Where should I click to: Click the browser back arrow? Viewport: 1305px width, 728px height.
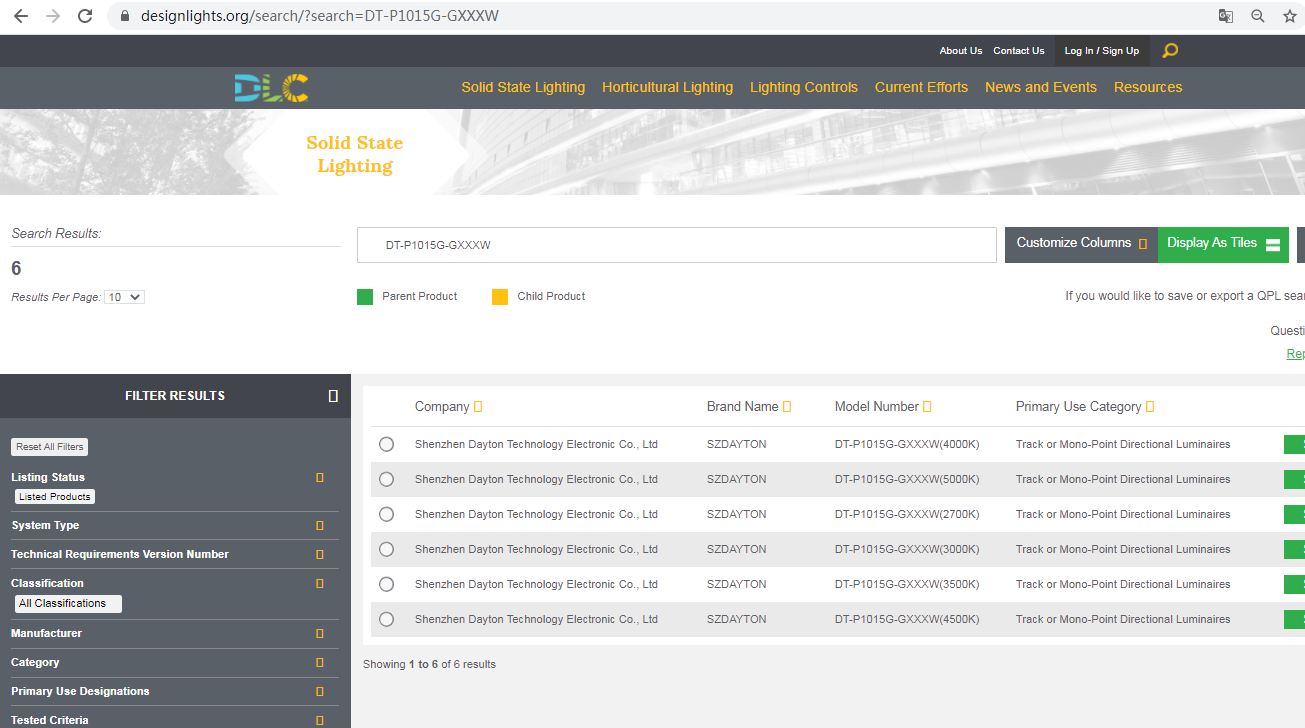[20, 16]
